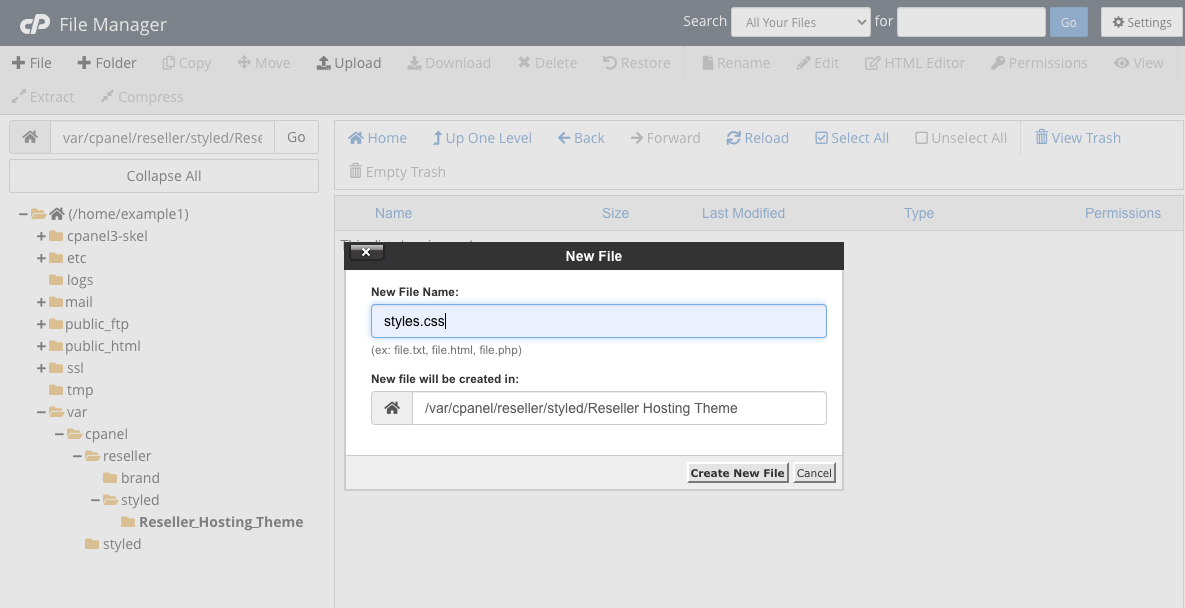Click the + Folder toolbar item
The width and height of the screenshot is (1185, 608).
106,63
